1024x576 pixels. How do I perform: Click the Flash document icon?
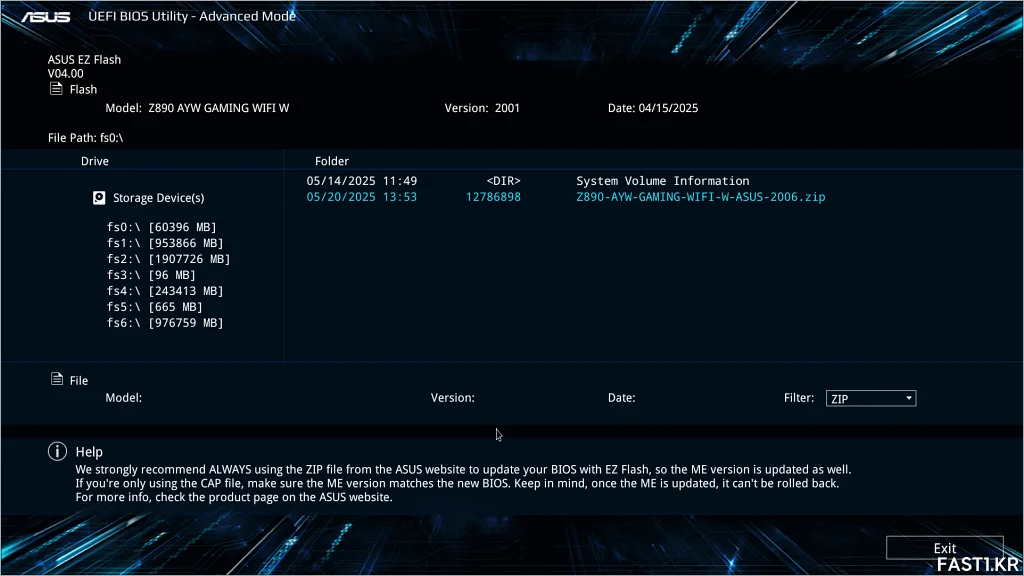click(56, 89)
